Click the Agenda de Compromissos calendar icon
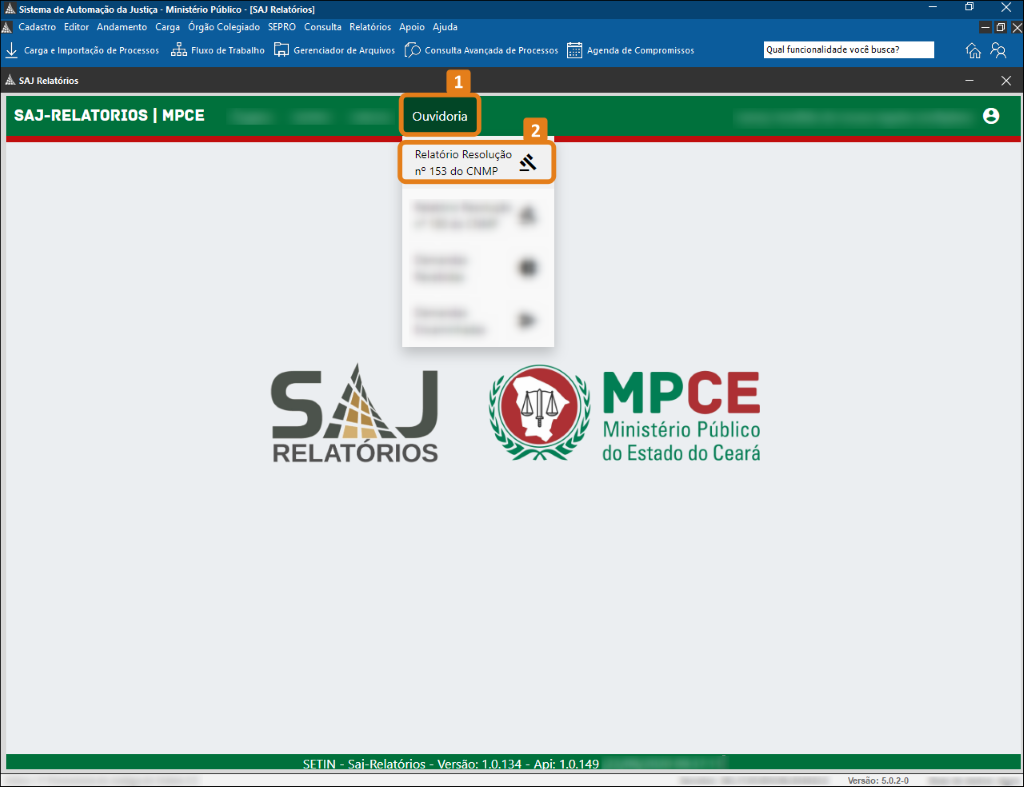Image resolution: width=1024 pixels, height=787 pixels. coord(574,50)
